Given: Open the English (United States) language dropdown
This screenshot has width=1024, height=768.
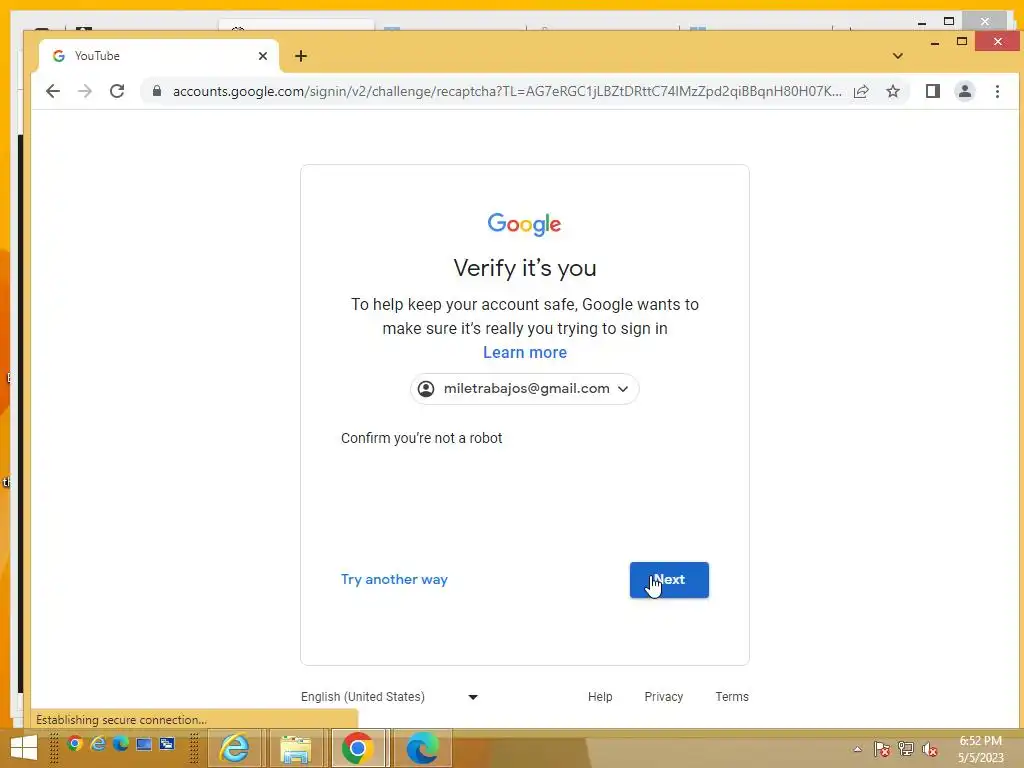Looking at the screenshot, I should pyautogui.click(x=390, y=697).
